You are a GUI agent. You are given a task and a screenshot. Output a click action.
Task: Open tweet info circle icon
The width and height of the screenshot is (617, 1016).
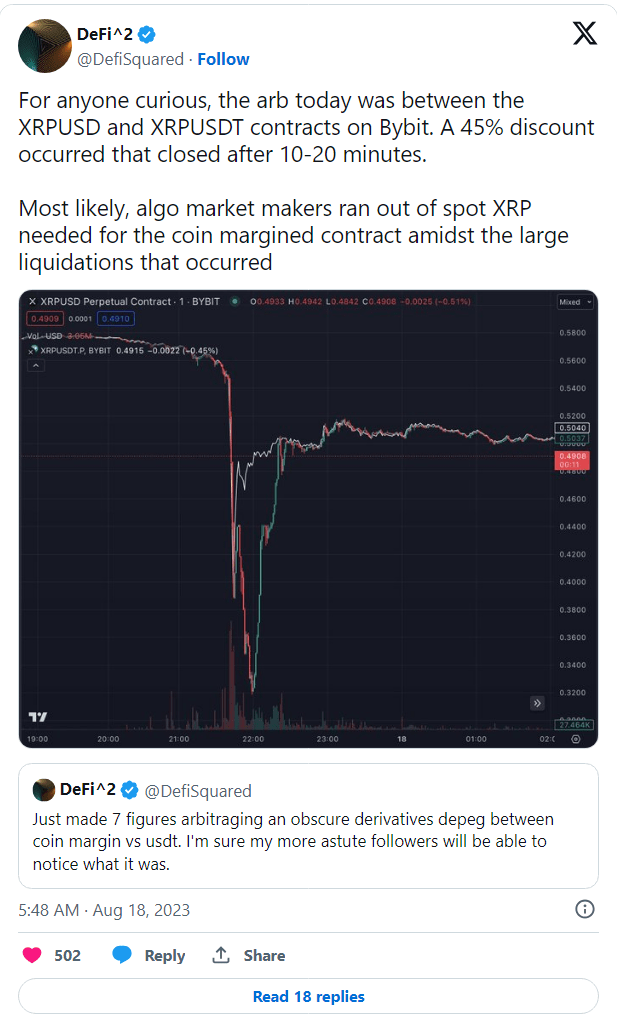click(585, 909)
